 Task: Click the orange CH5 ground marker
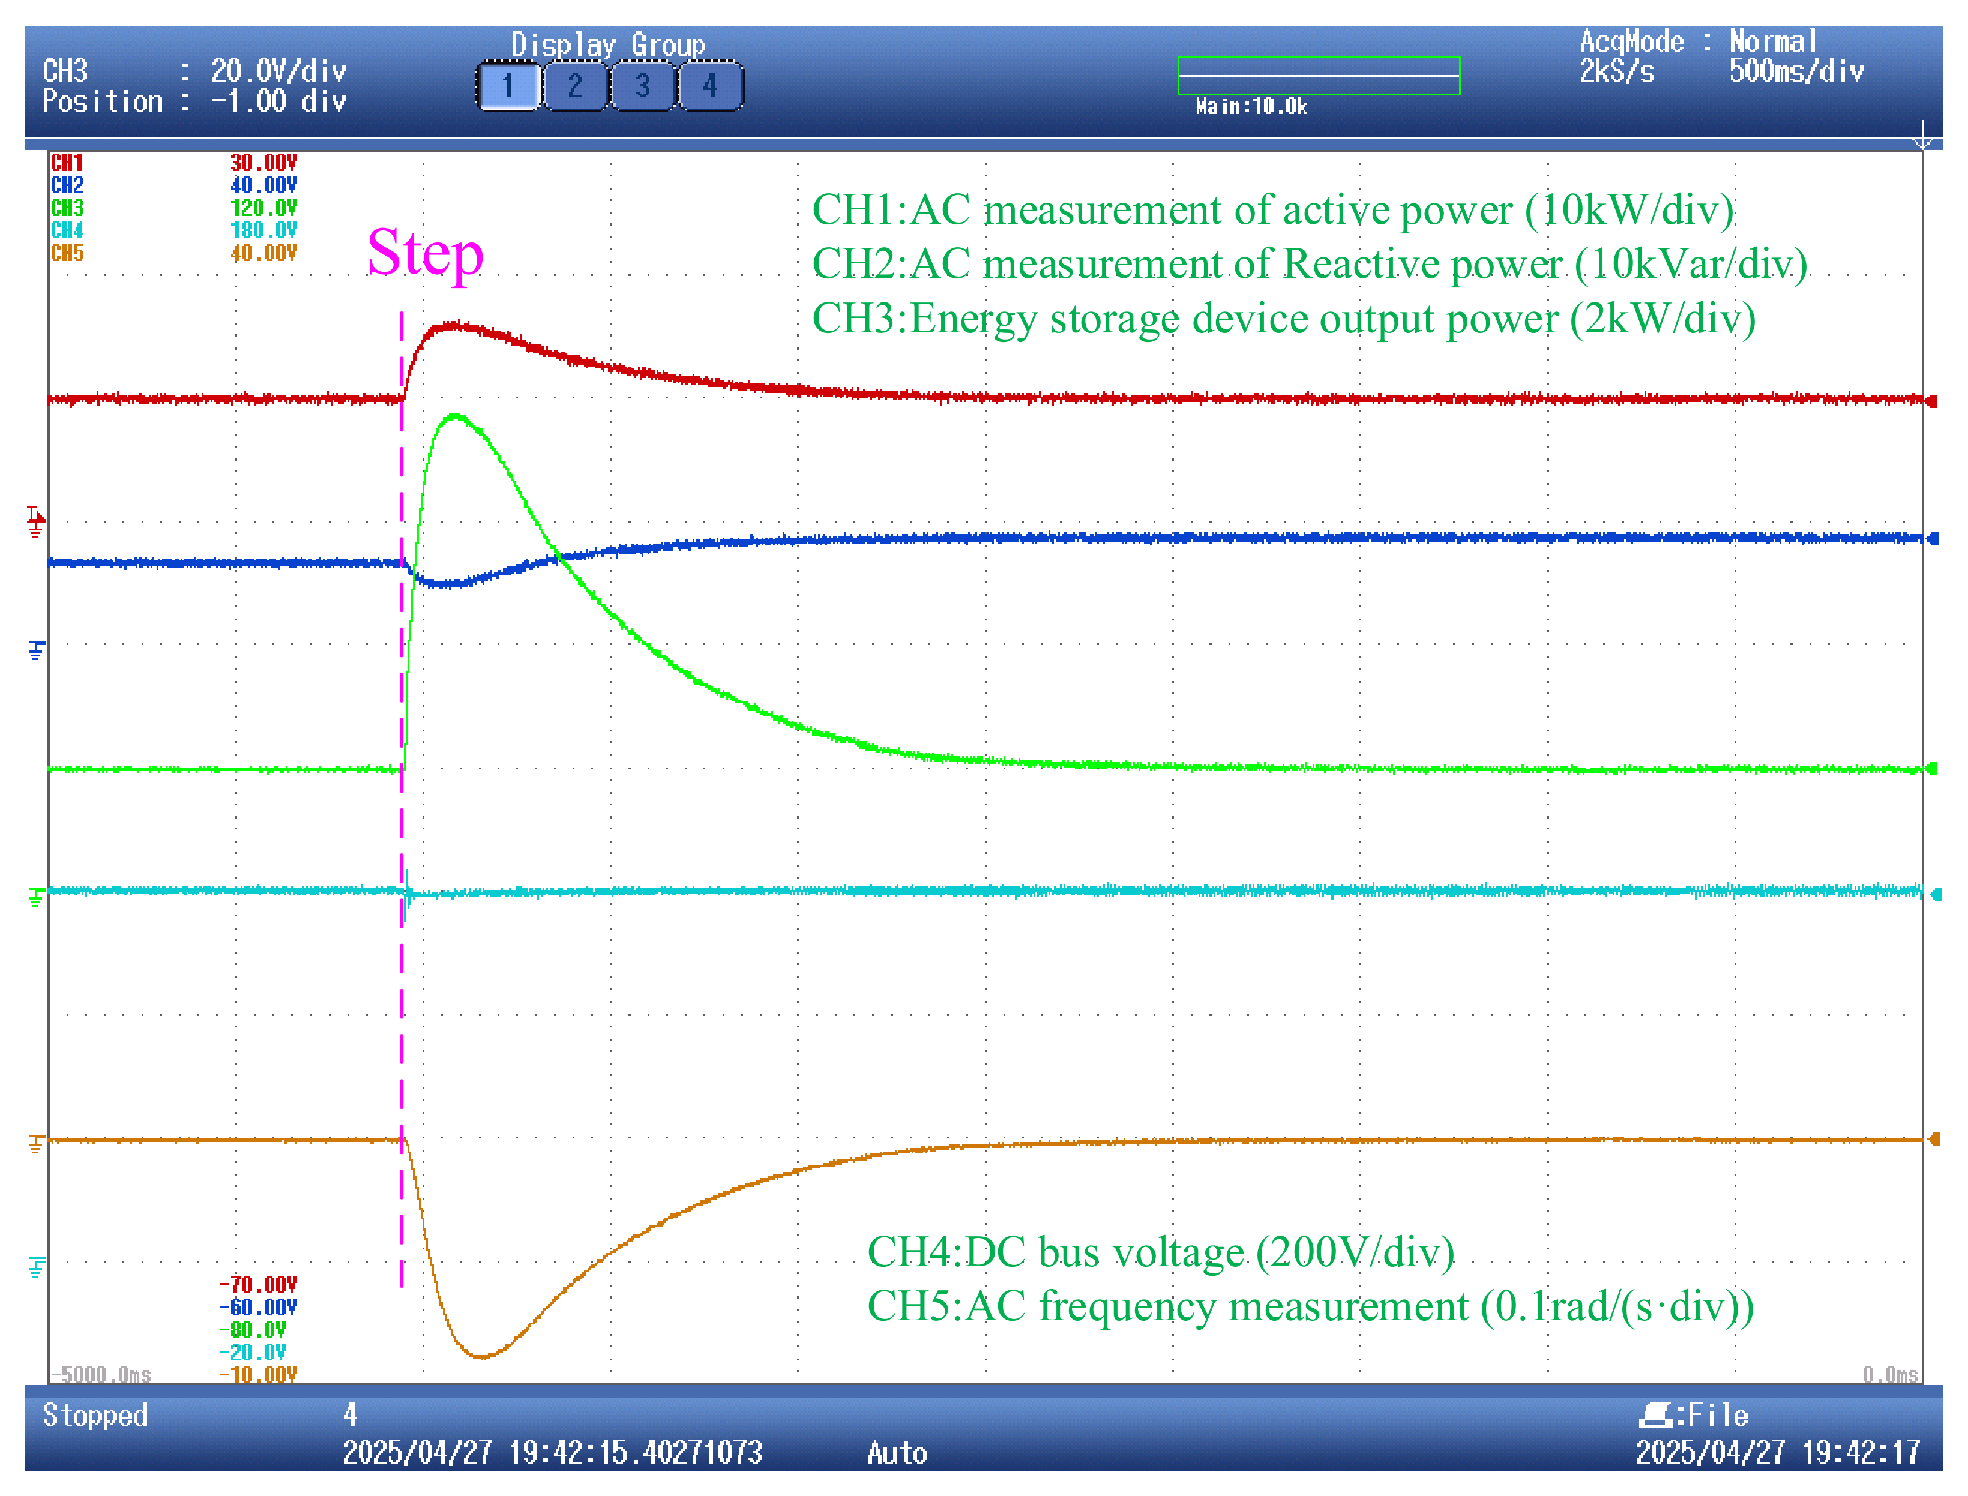(37, 1143)
